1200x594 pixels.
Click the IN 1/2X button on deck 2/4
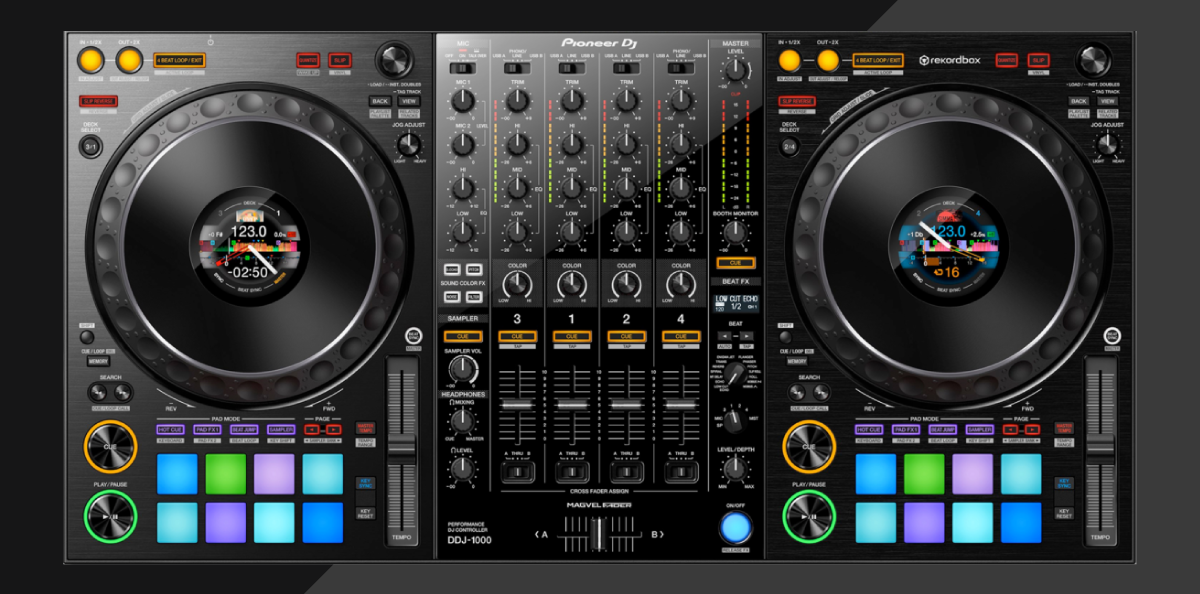[790, 60]
